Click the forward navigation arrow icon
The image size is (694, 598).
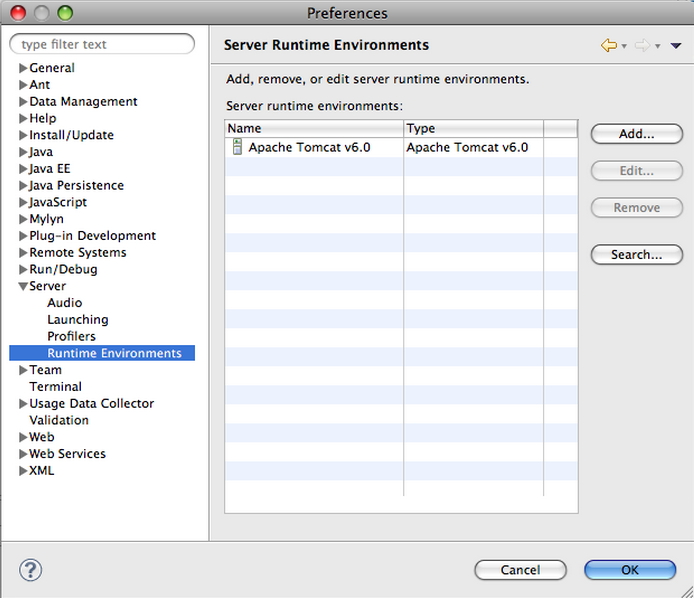[x=642, y=46]
